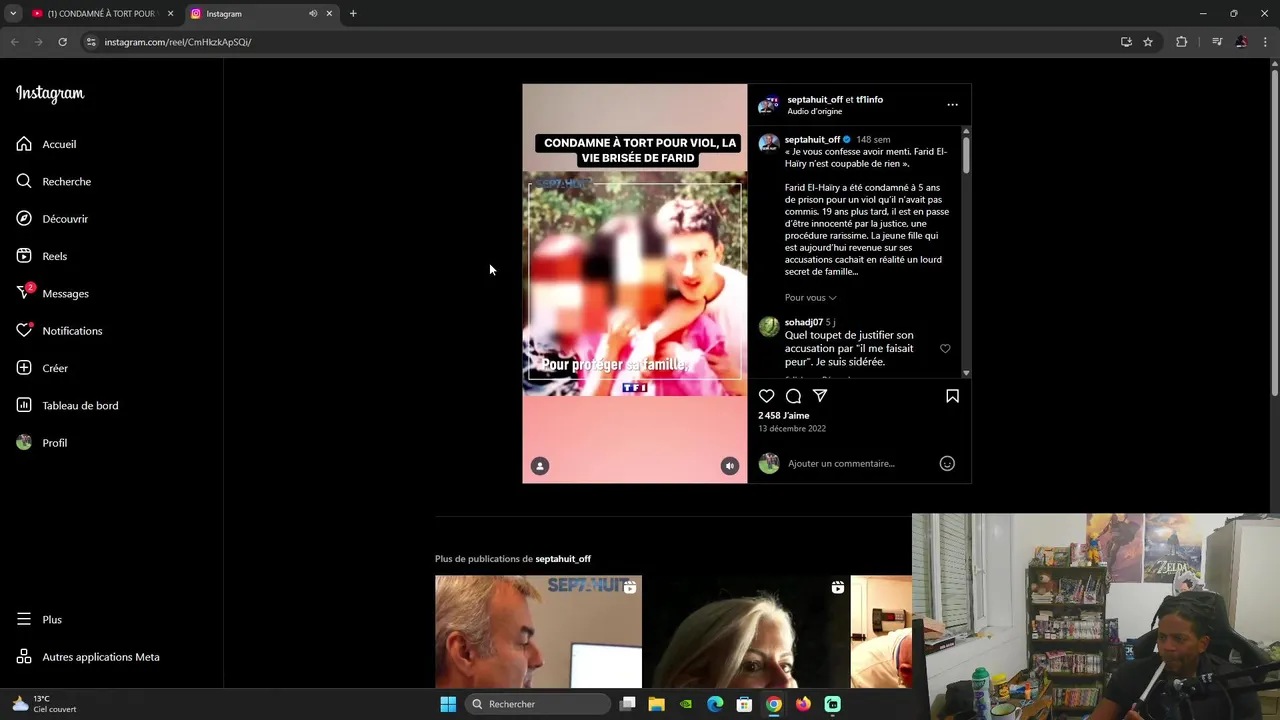Share the reel with paper-plane icon
Screen dimensions: 1280x720
click(x=820, y=396)
